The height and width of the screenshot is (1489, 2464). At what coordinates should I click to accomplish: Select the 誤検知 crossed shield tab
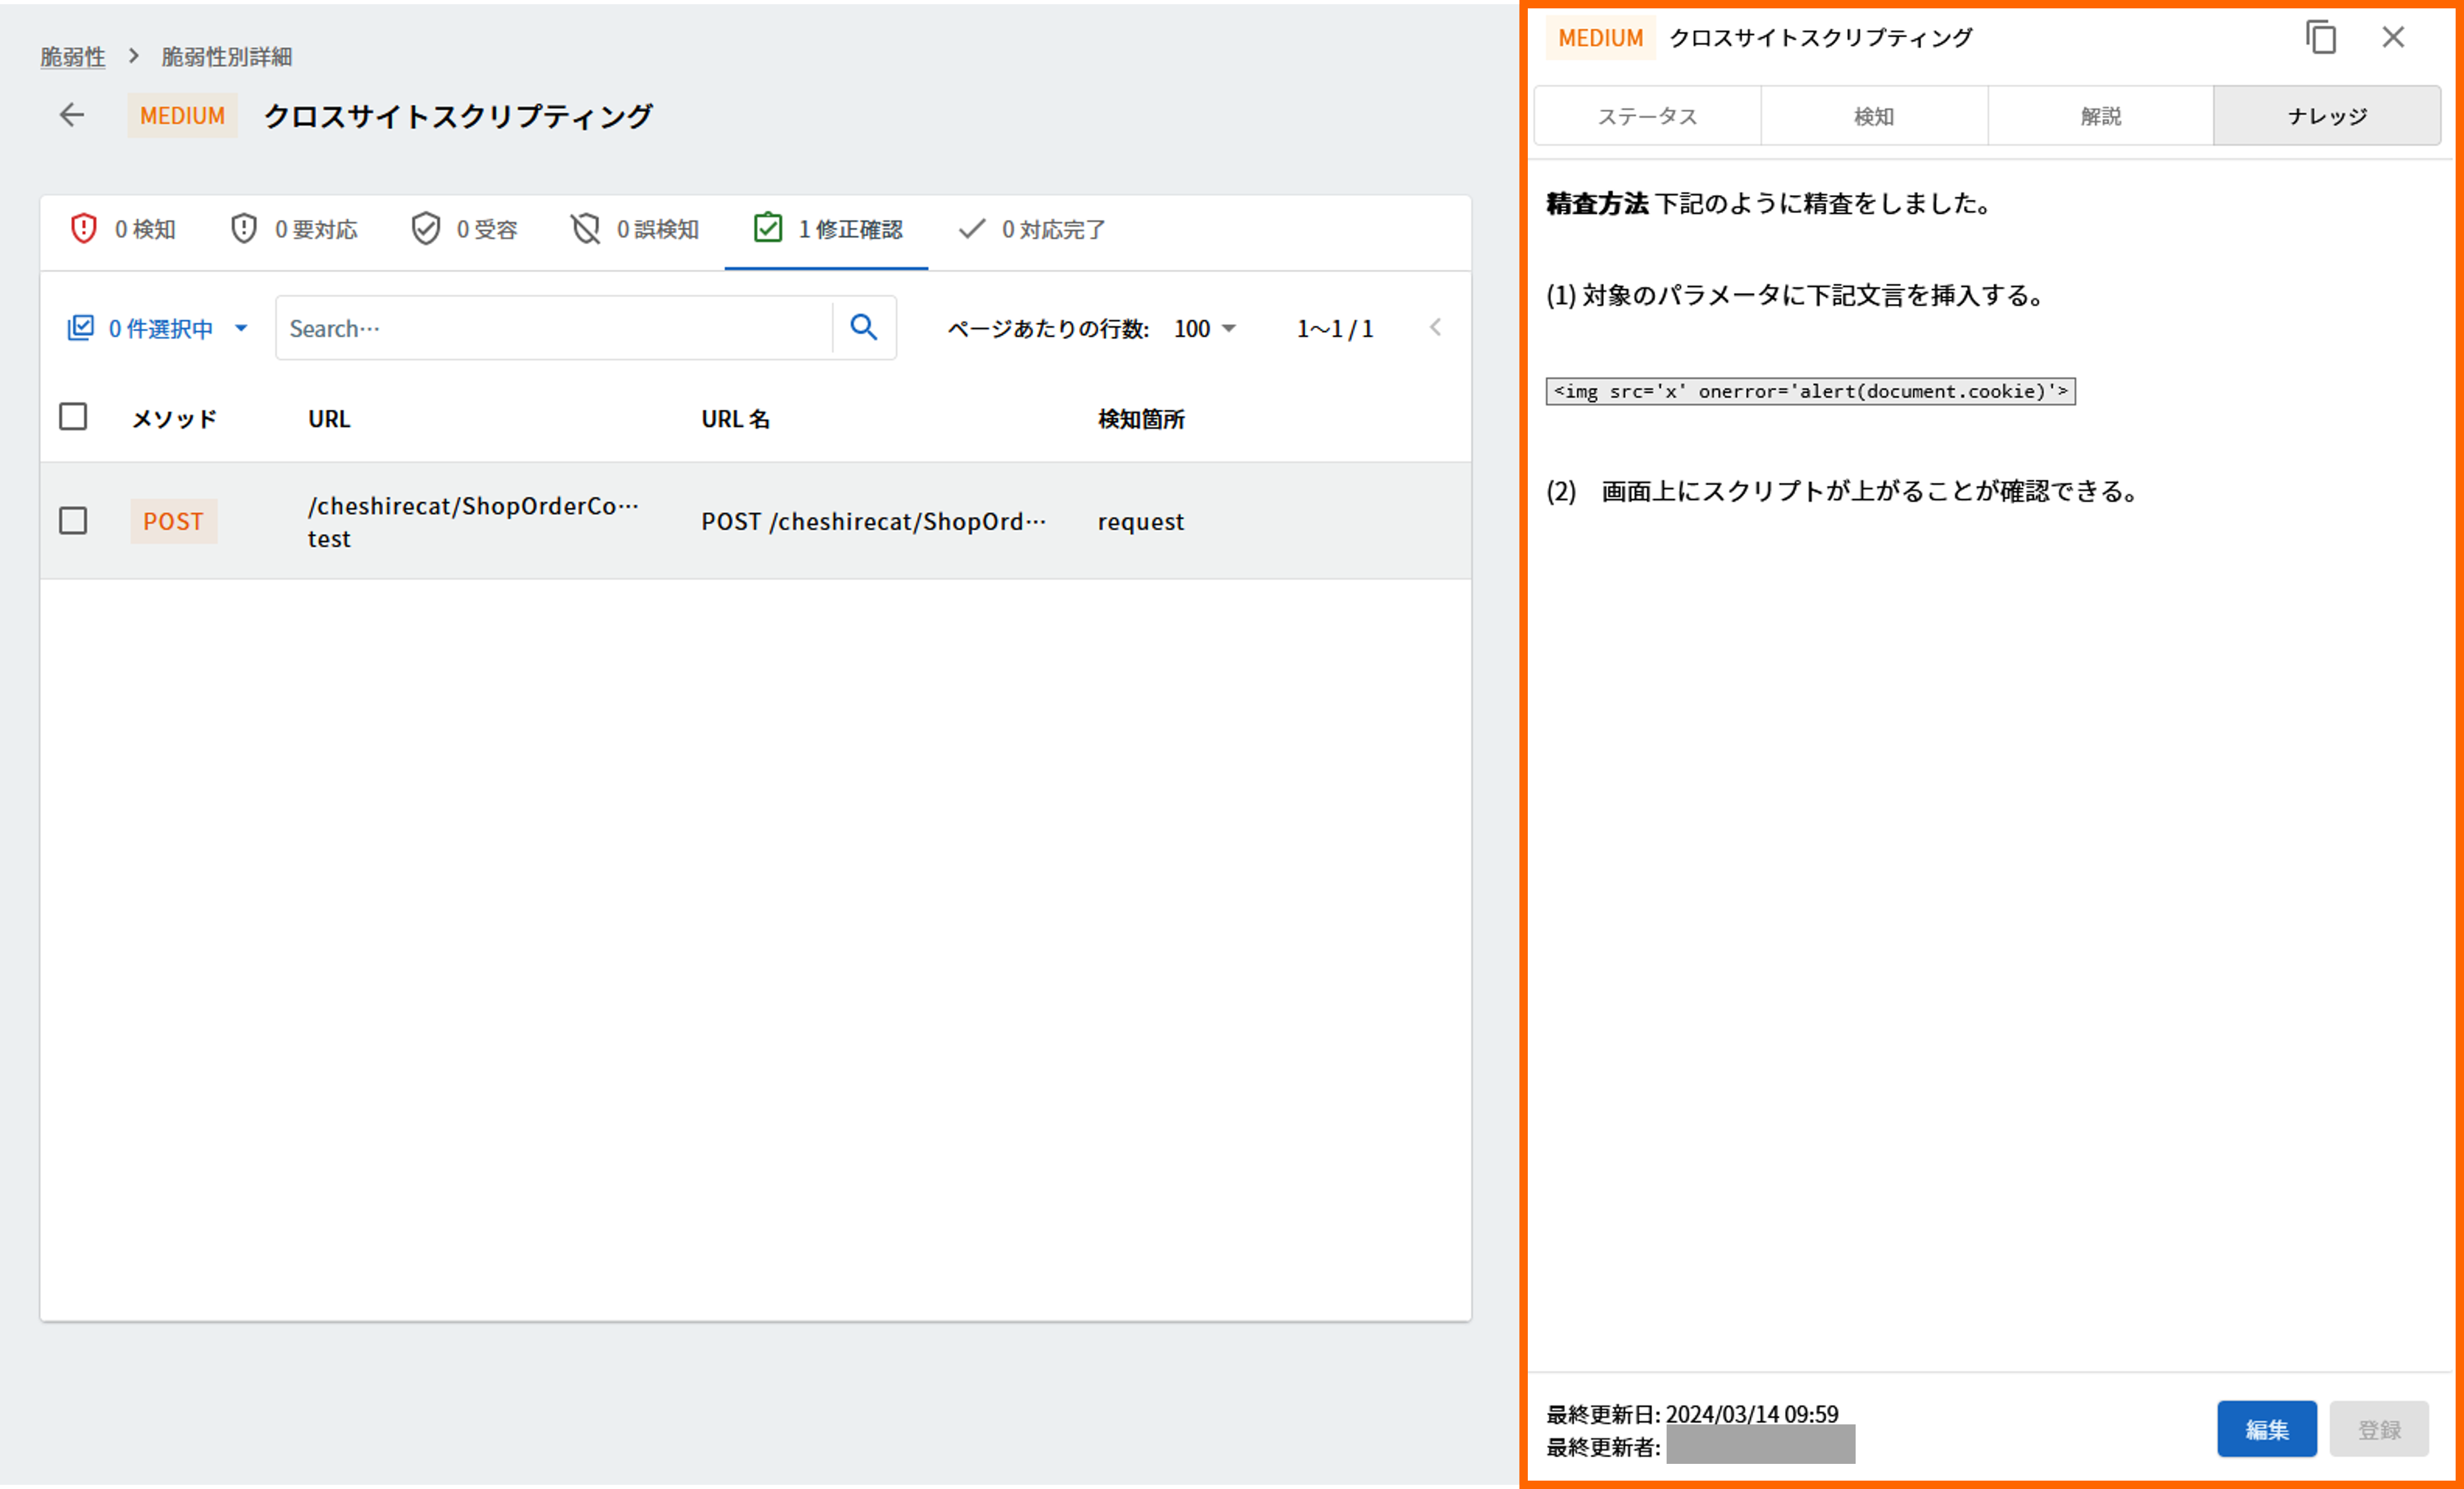tap(634, 229)
